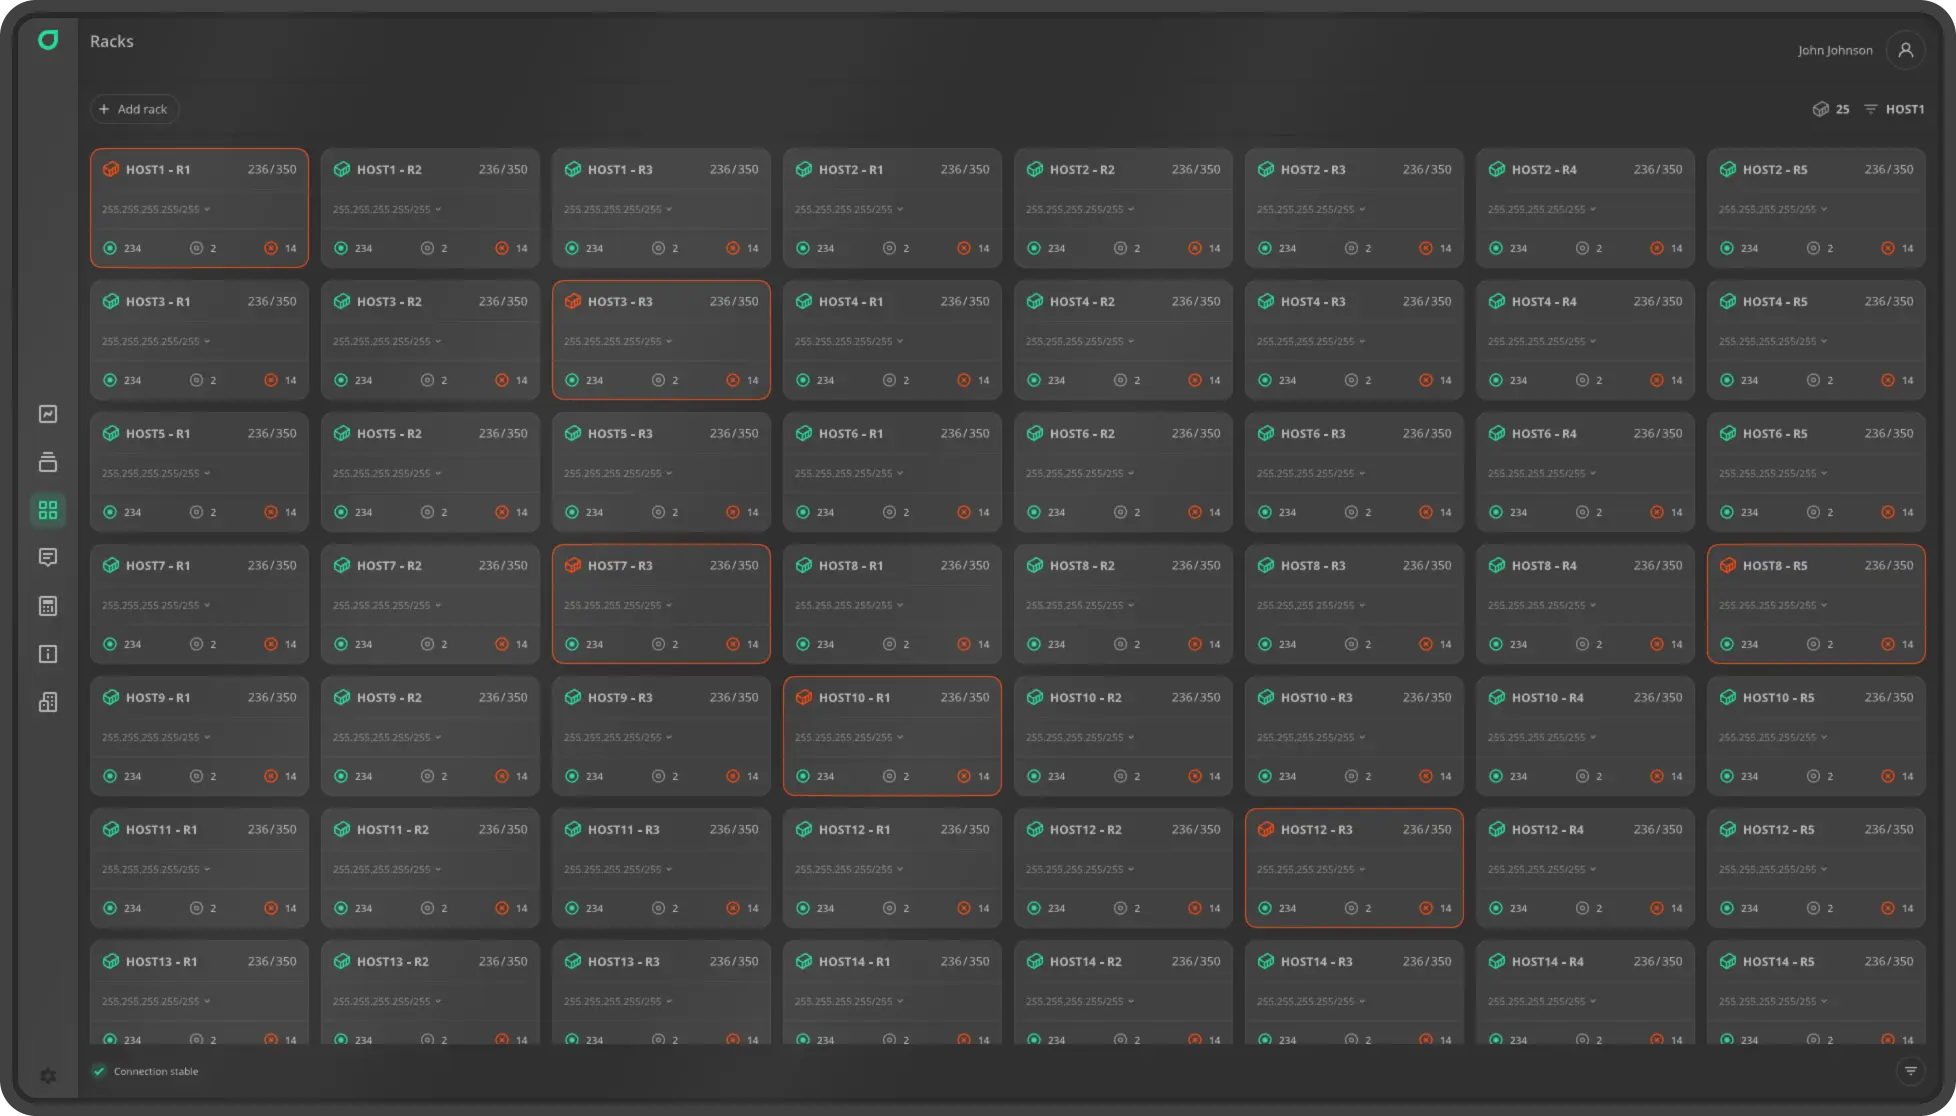The width and height of the screenshot is (1956, 1116).
Task: Click the user profile avatar icon
Action: 1905,50
